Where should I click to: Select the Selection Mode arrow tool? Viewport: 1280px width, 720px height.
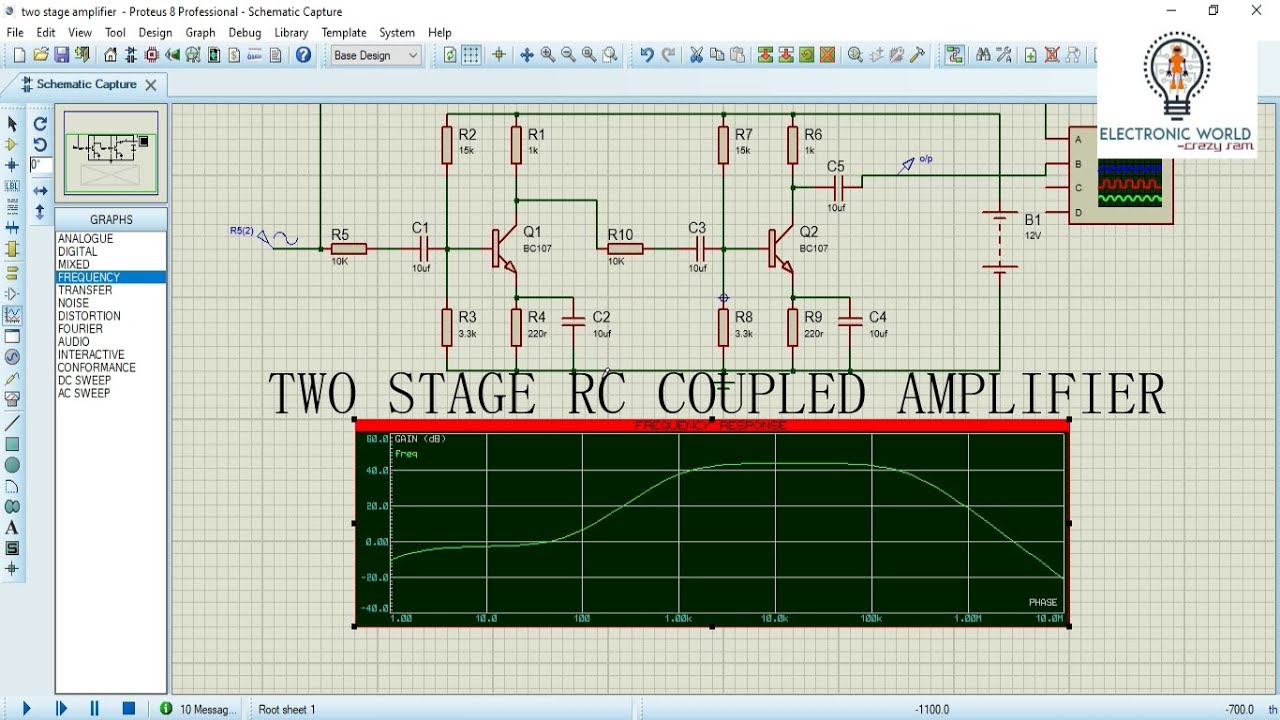(12, 124)
